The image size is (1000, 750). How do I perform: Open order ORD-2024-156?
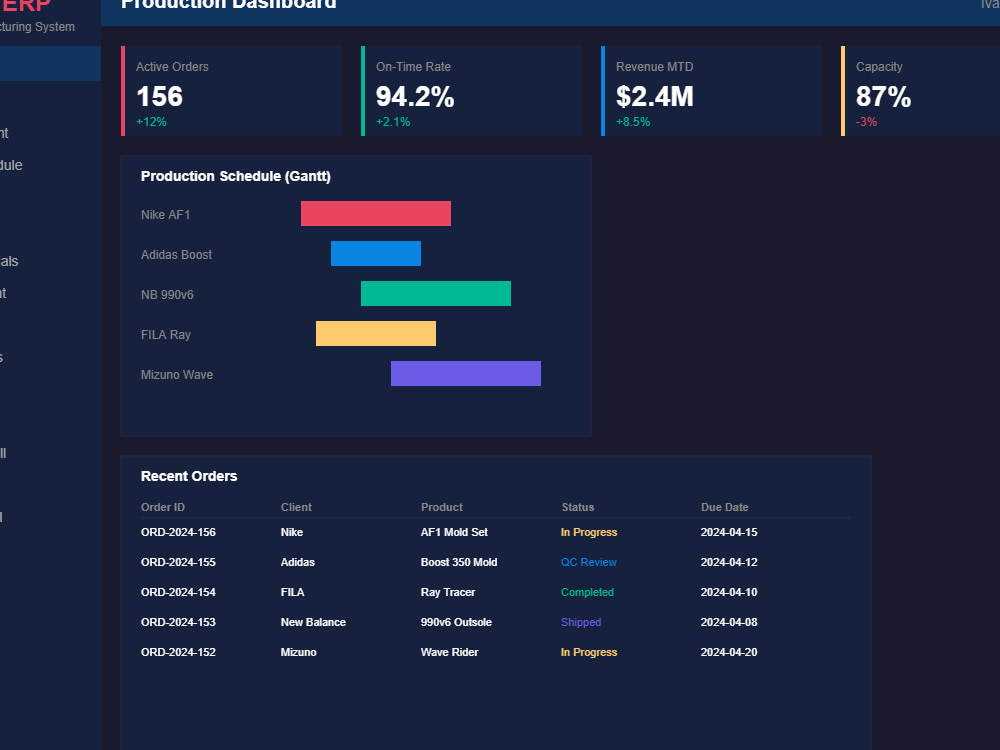(178, 532)
